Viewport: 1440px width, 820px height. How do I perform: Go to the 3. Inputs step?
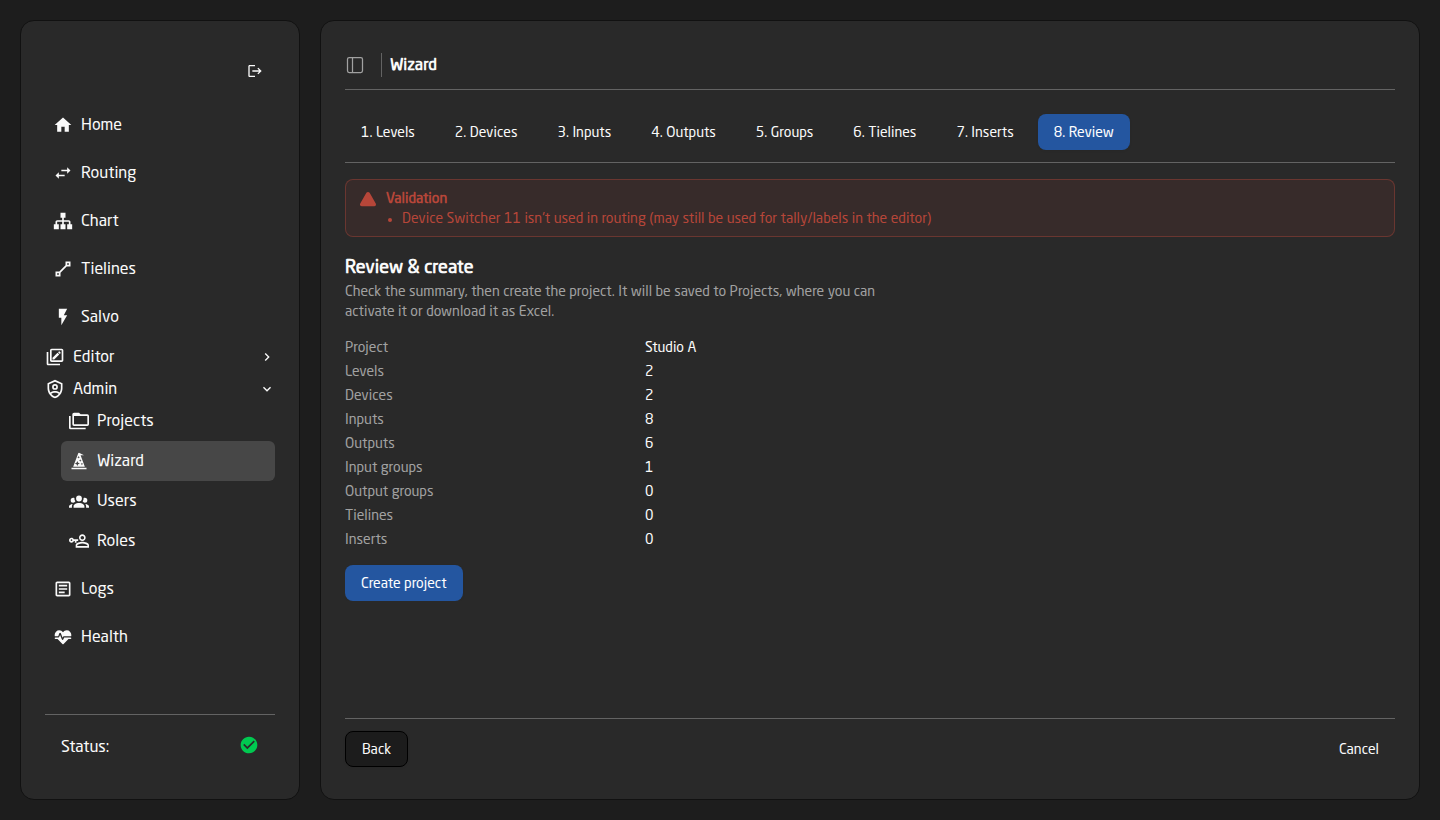[584, 132]
